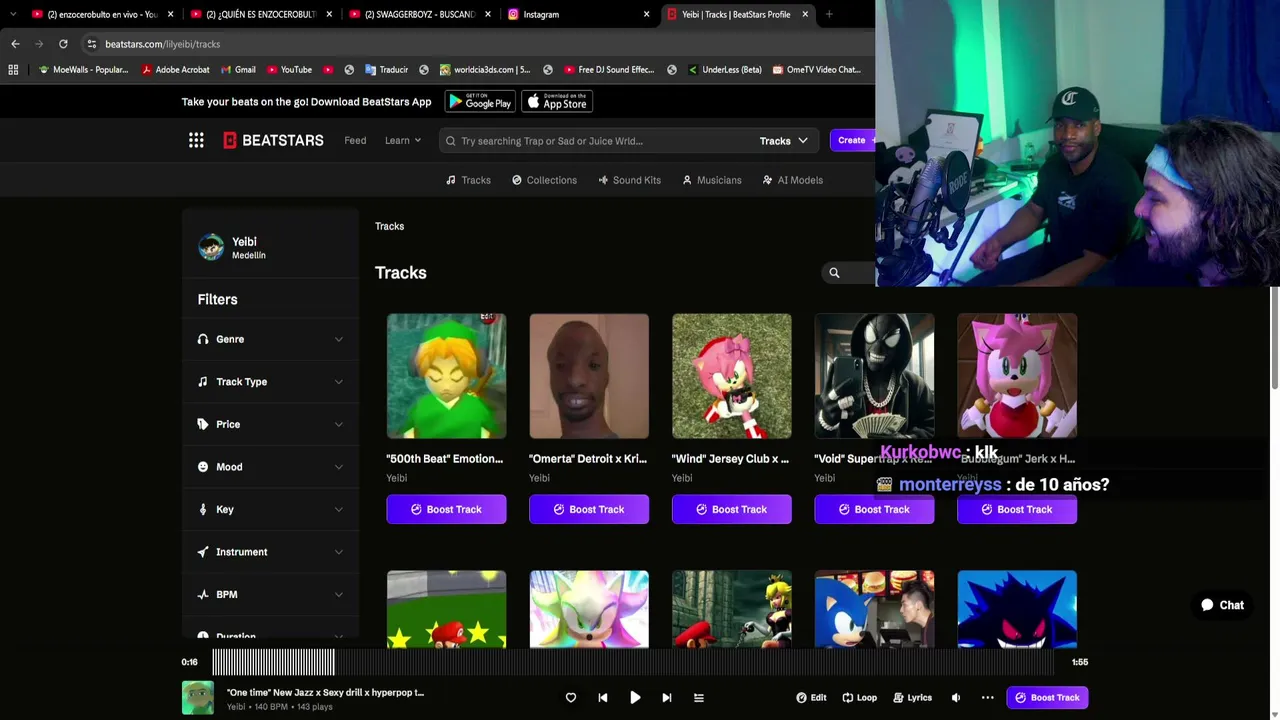Click the BeatStars logo
The image size is (1280, 720).
click(273, 140)
